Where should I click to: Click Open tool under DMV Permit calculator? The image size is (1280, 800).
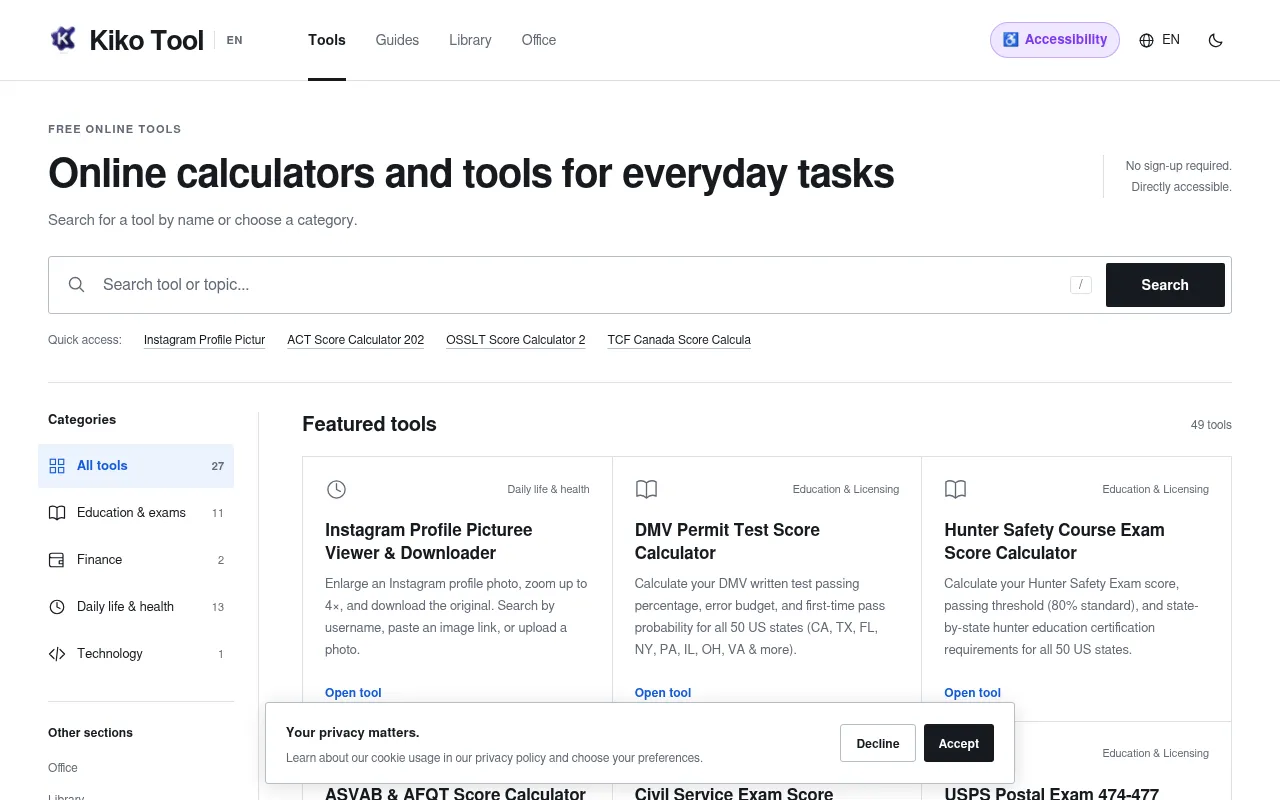[x=663, y=693]
